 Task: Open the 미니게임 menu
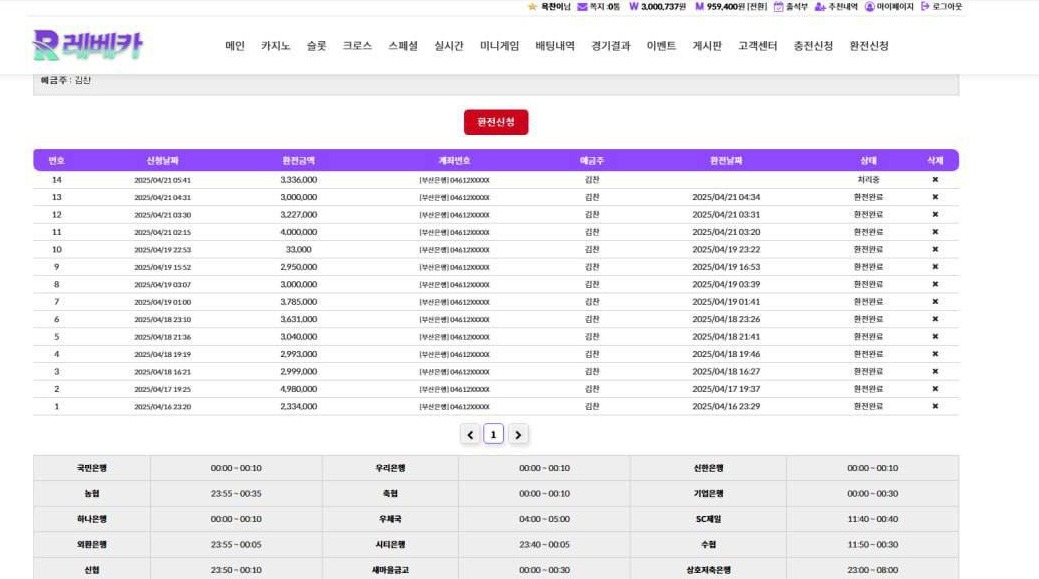click(499, 46)
